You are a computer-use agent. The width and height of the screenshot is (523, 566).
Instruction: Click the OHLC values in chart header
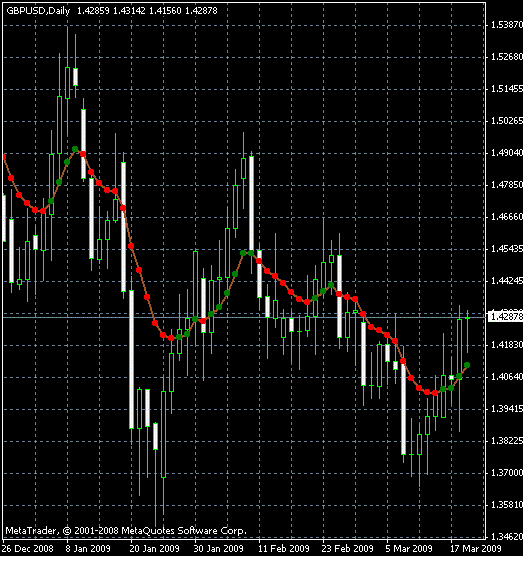tap(147, 11)
